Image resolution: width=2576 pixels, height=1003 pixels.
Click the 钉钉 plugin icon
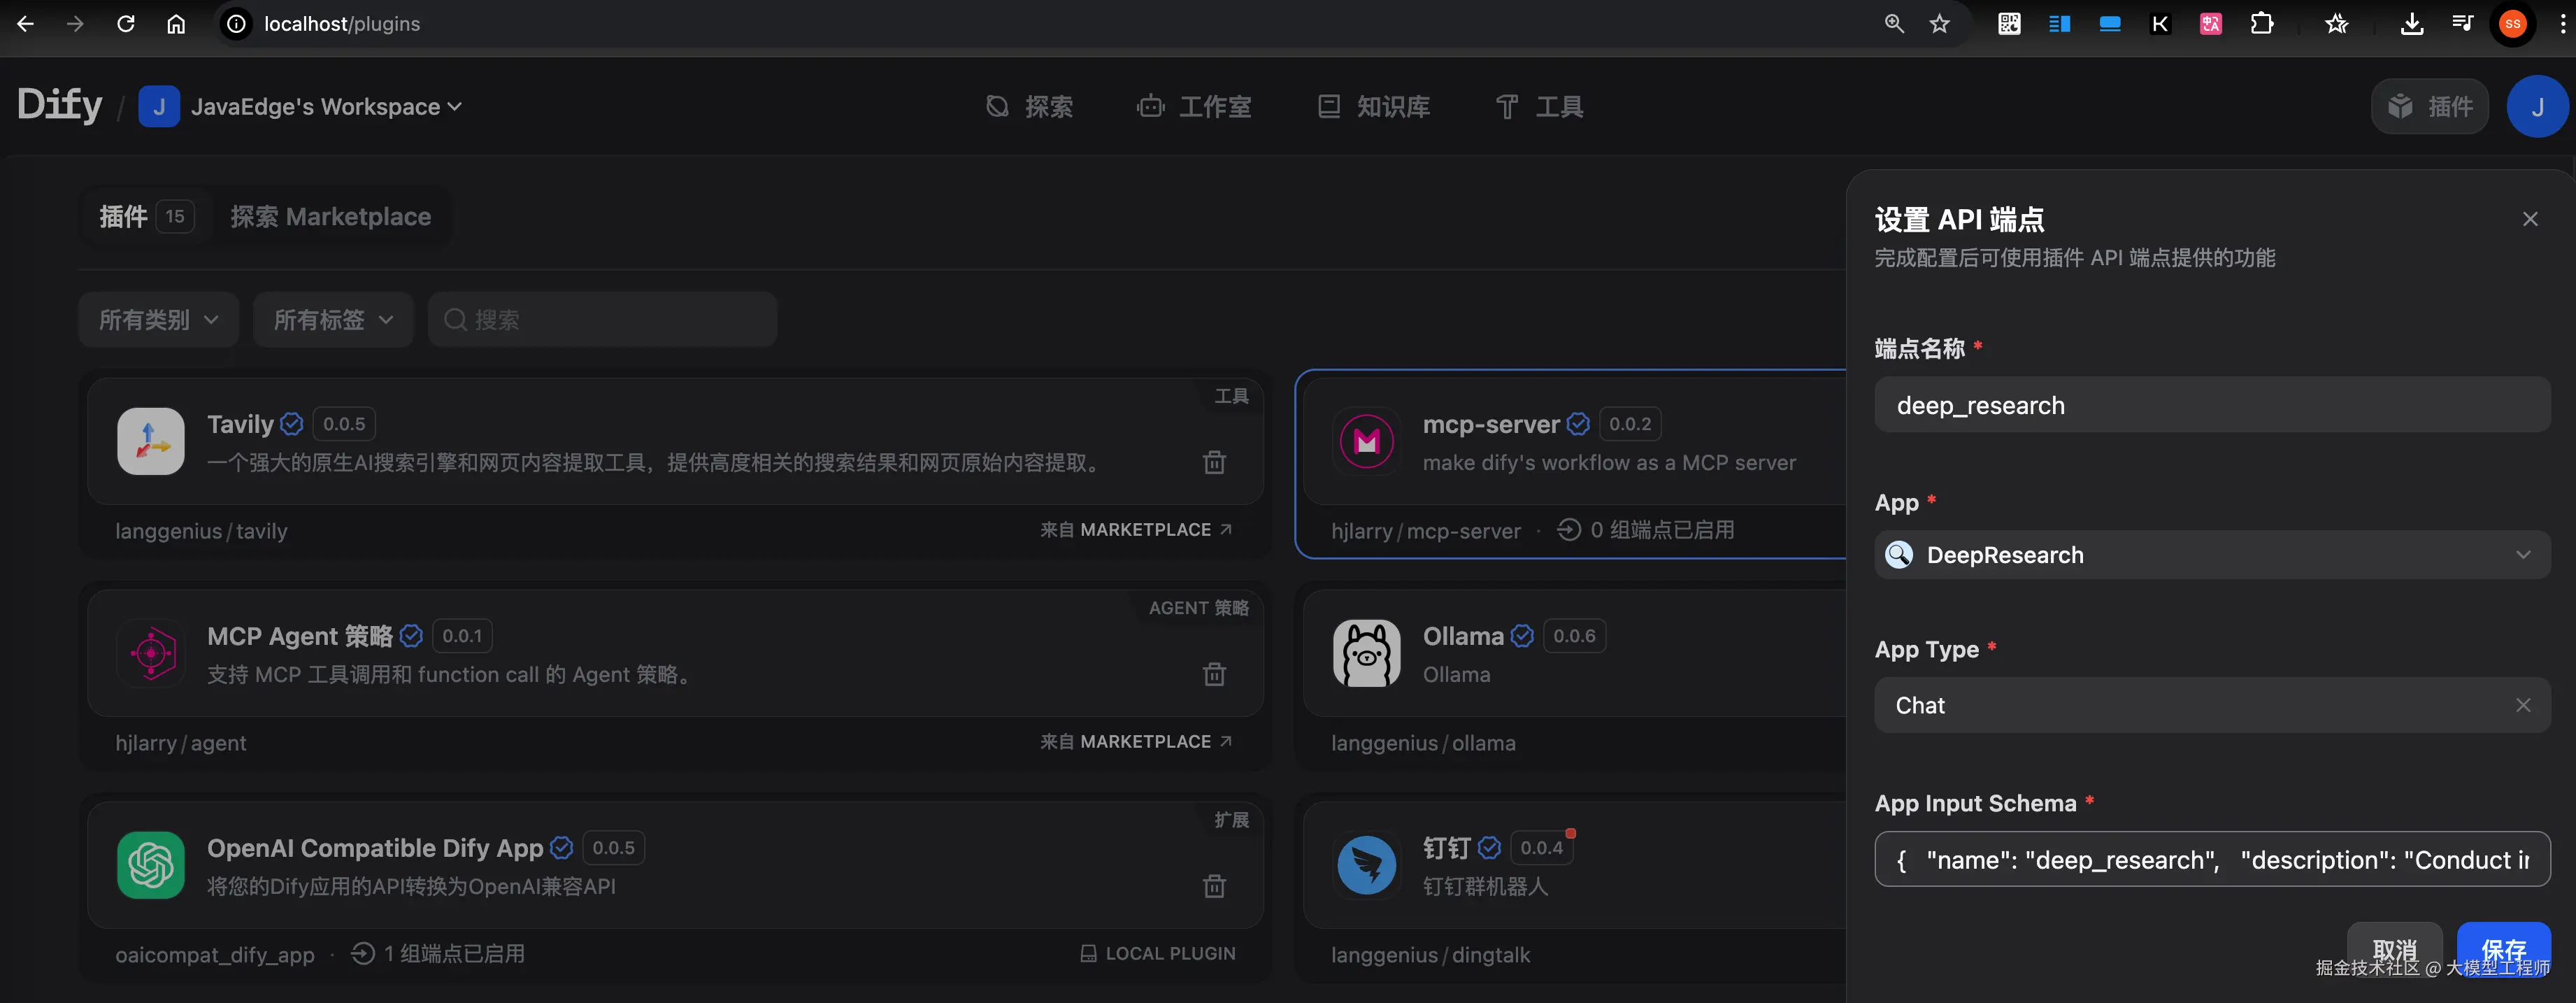point(1366,865)
